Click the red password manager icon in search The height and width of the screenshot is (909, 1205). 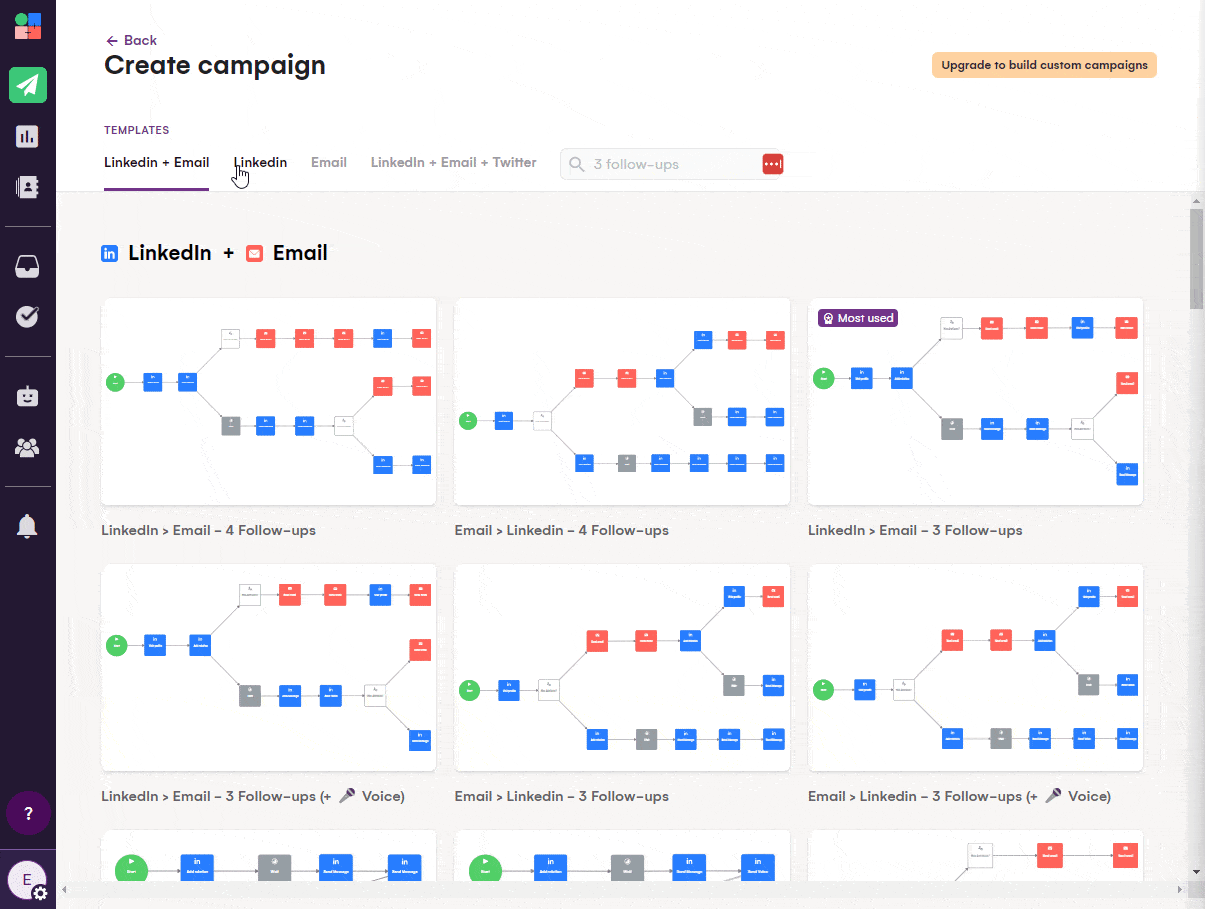772,164
